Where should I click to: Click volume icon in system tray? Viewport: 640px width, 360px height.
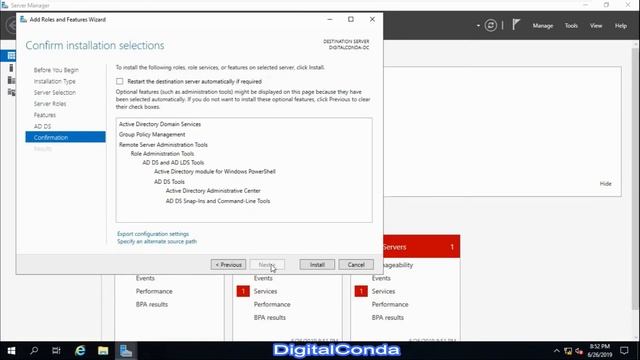(579, 351)
